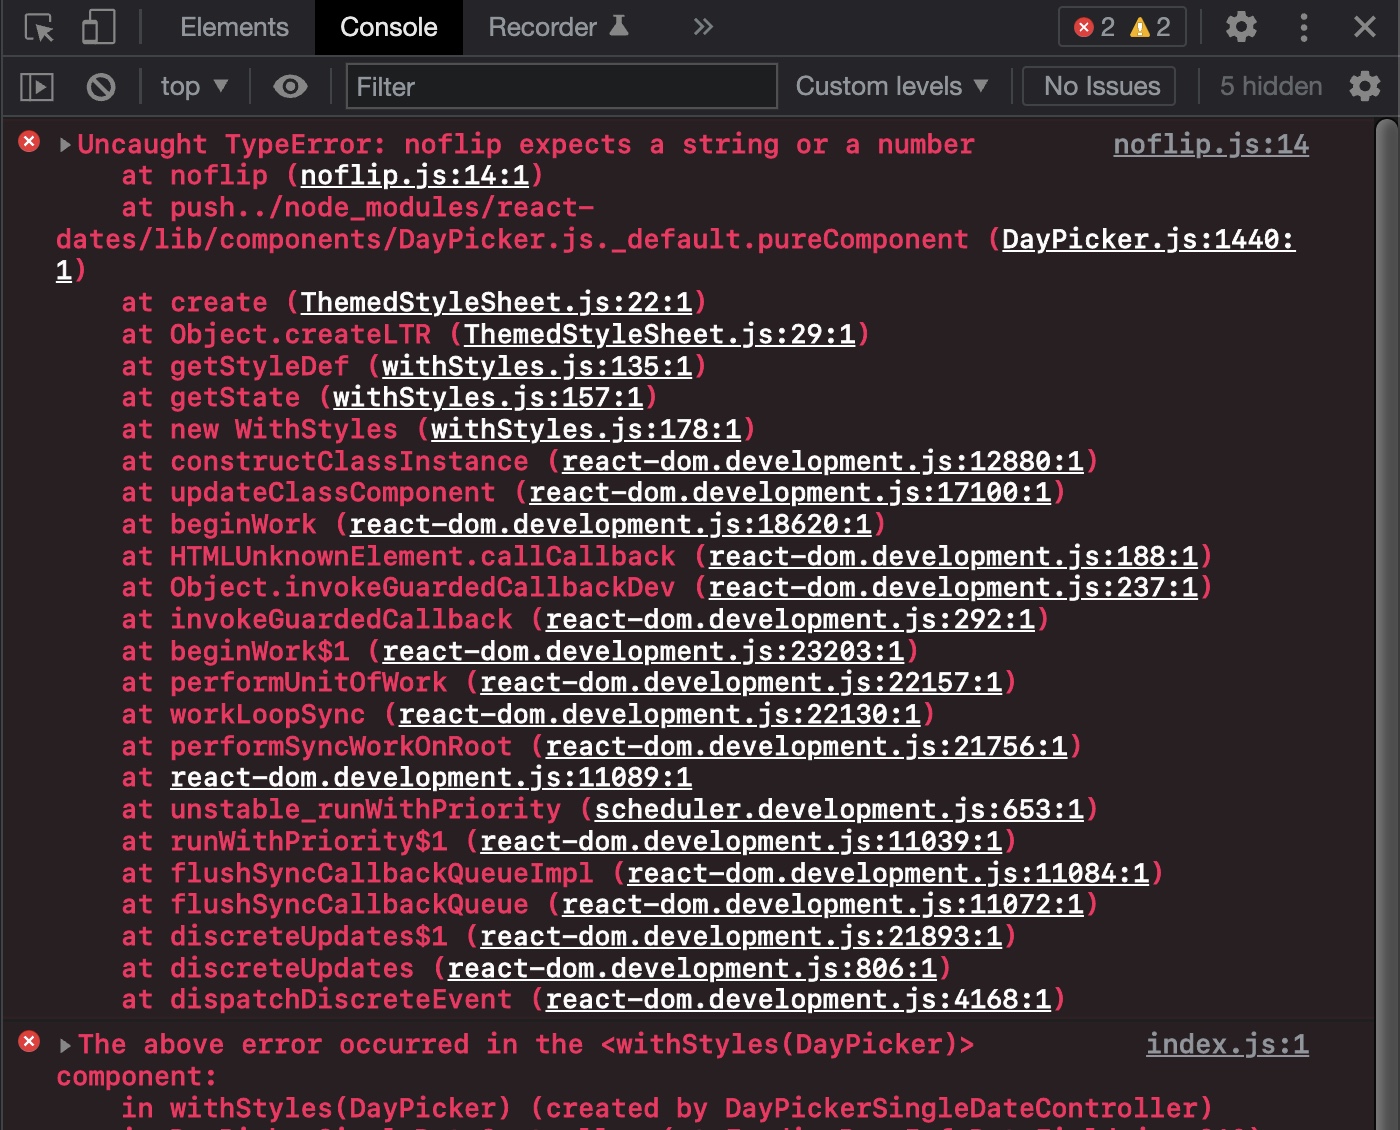The height and width of the screenshot is (1130, 1400).
Task: Show more panels via the chevron
Action: tap(702, 27)
